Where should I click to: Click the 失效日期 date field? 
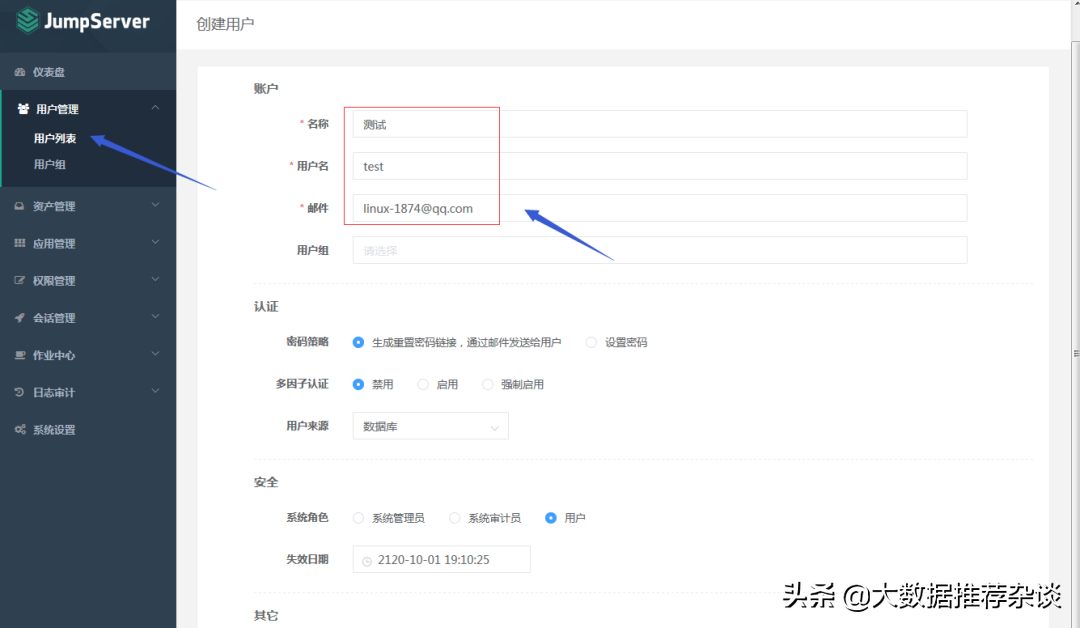pyautogui.click(x=441, y=560)
